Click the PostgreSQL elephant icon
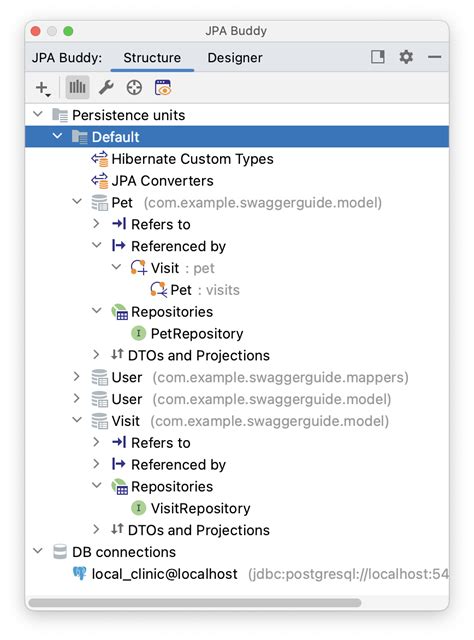 pos(80,573)
